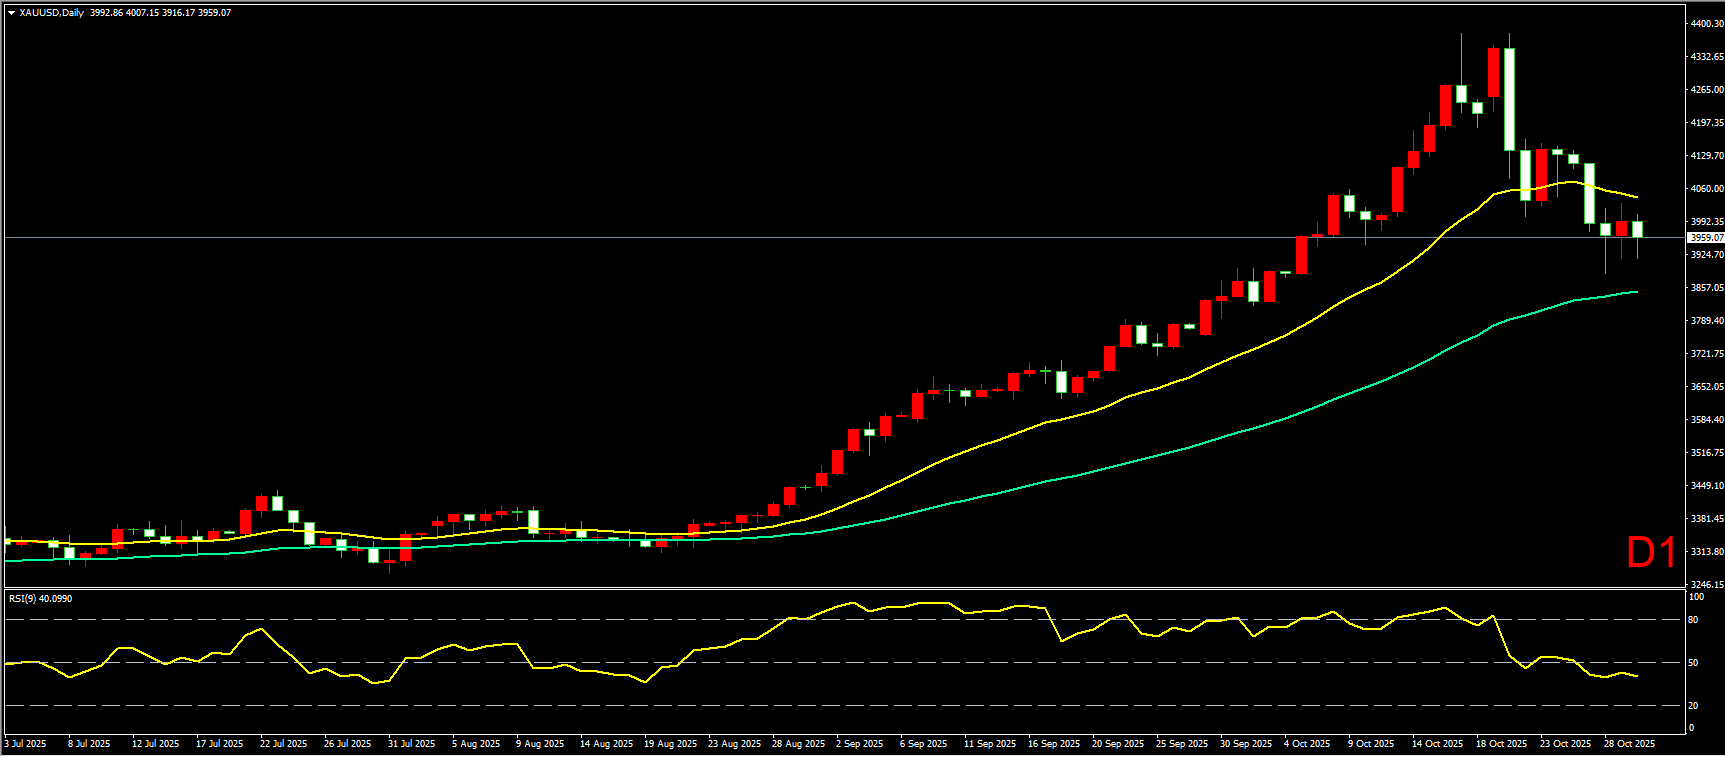Click the end of the yellow RSI line
Screen dimensions: 1725x757
1636,677
